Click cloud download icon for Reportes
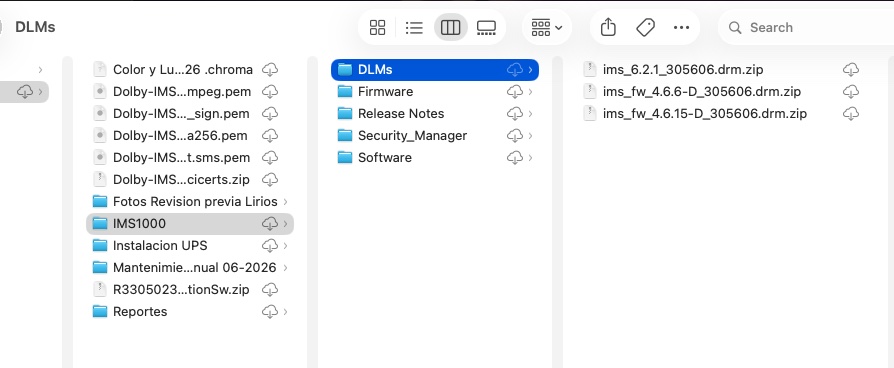The image size is (894, 368). 270,312
